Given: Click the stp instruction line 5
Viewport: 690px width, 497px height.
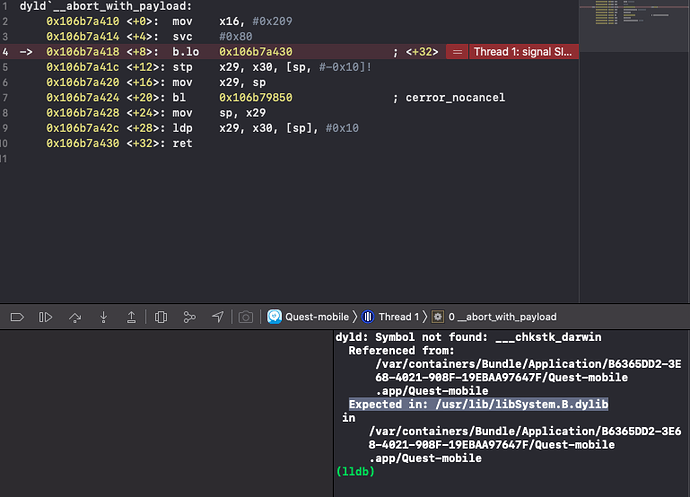Looking at the screenshot, I should (182, 67).
